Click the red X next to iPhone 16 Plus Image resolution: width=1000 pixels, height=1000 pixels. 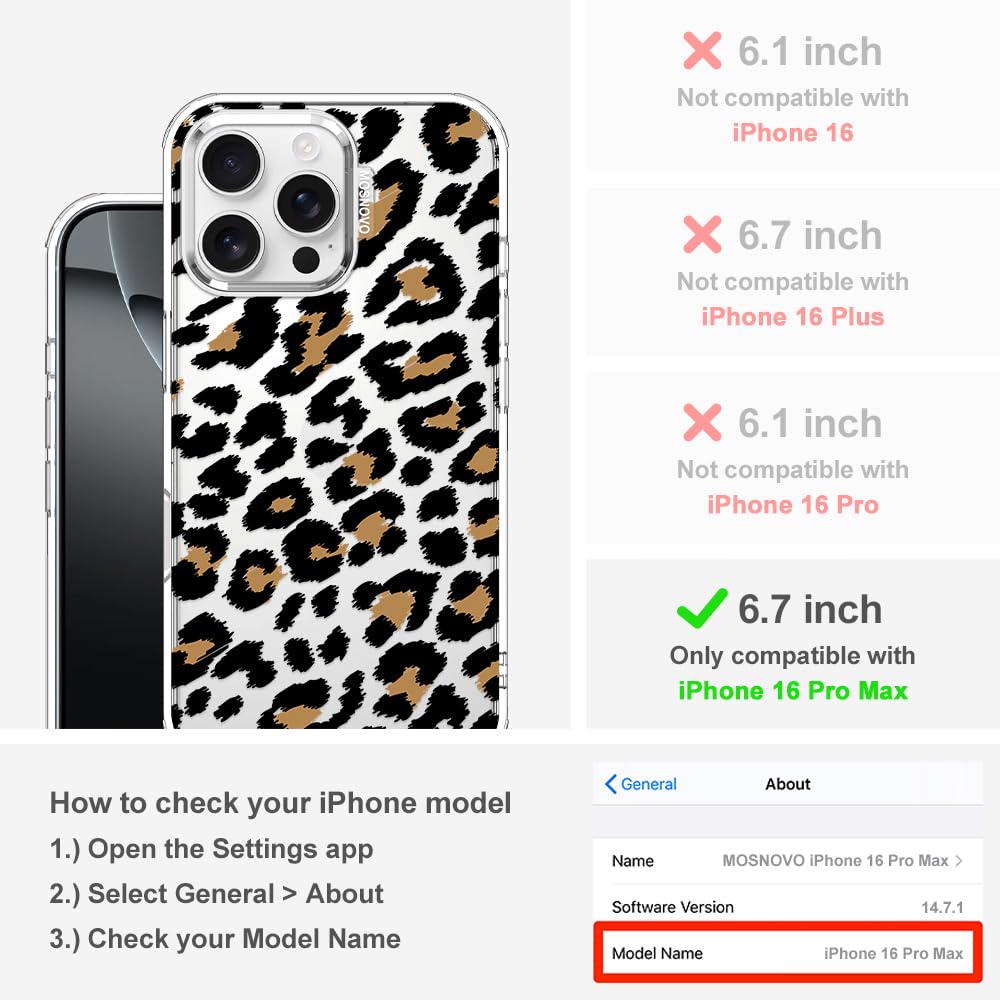tap(702, 234)
